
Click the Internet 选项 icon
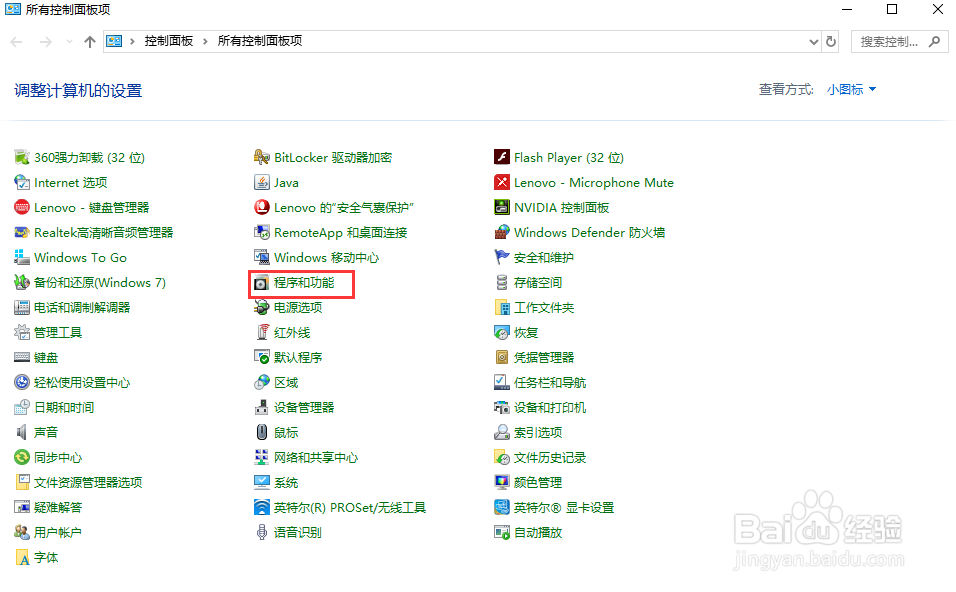tap(22, 182)
